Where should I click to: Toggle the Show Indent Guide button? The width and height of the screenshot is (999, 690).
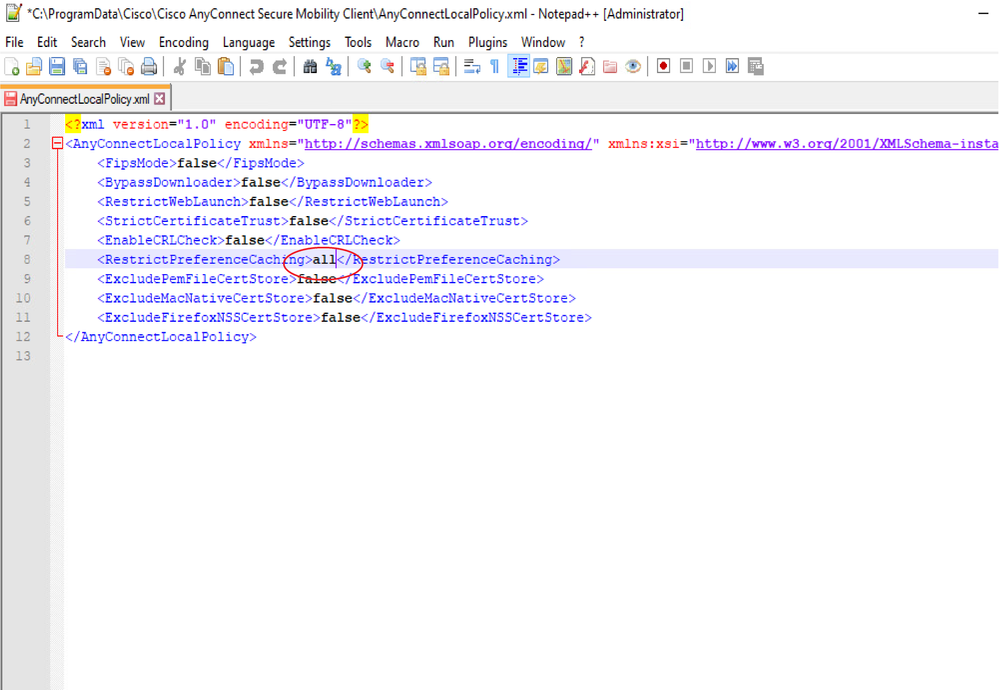click(519, 66)
